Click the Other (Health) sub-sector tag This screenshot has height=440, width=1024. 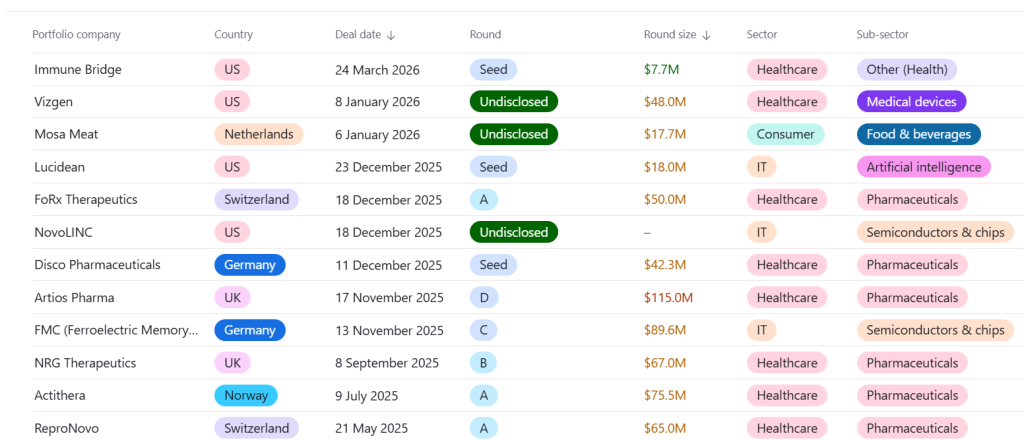[x=906, y=70]
